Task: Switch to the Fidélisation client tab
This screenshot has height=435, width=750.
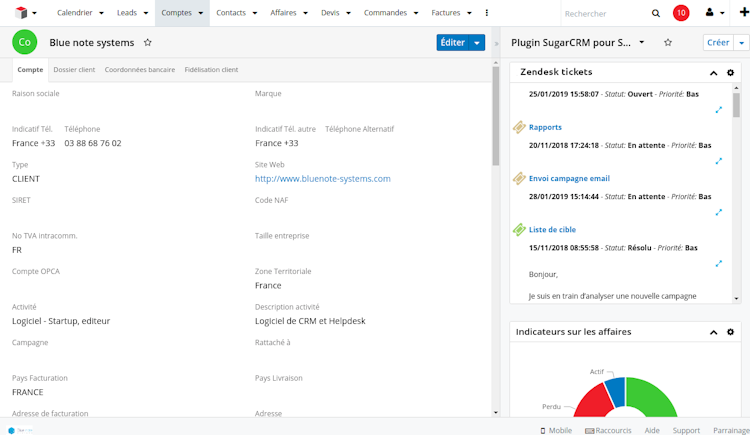Action: point(211,70)
